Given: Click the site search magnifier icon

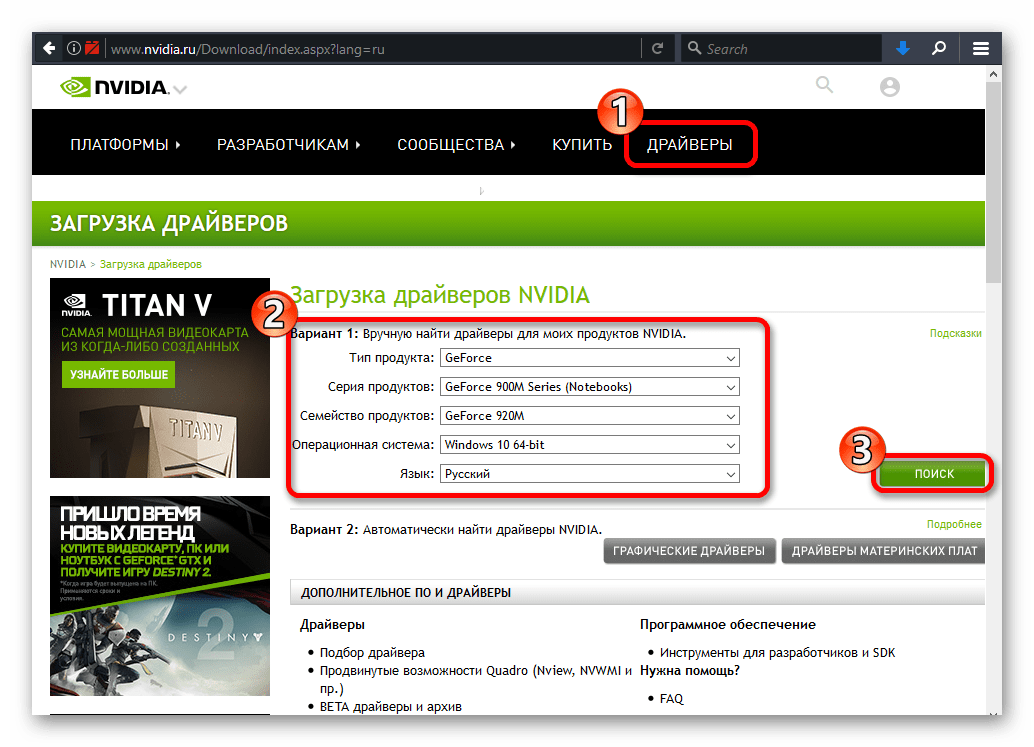Looking at the screenshot, I should tap(824, 86).
